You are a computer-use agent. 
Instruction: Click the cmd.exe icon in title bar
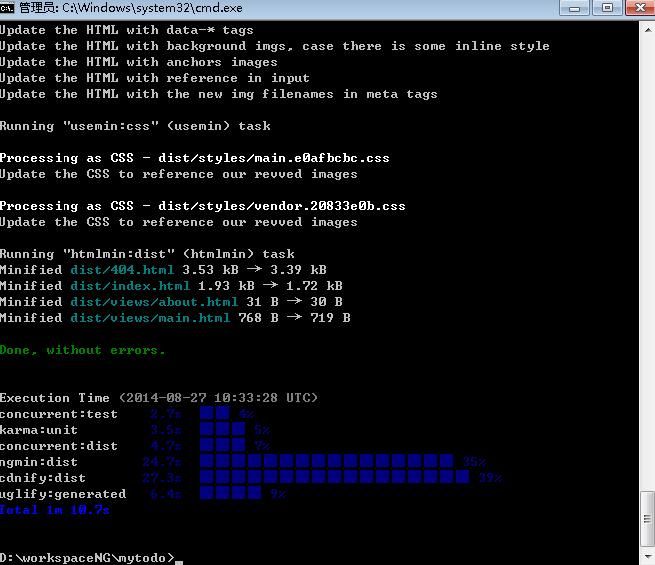tap(9, 9)
